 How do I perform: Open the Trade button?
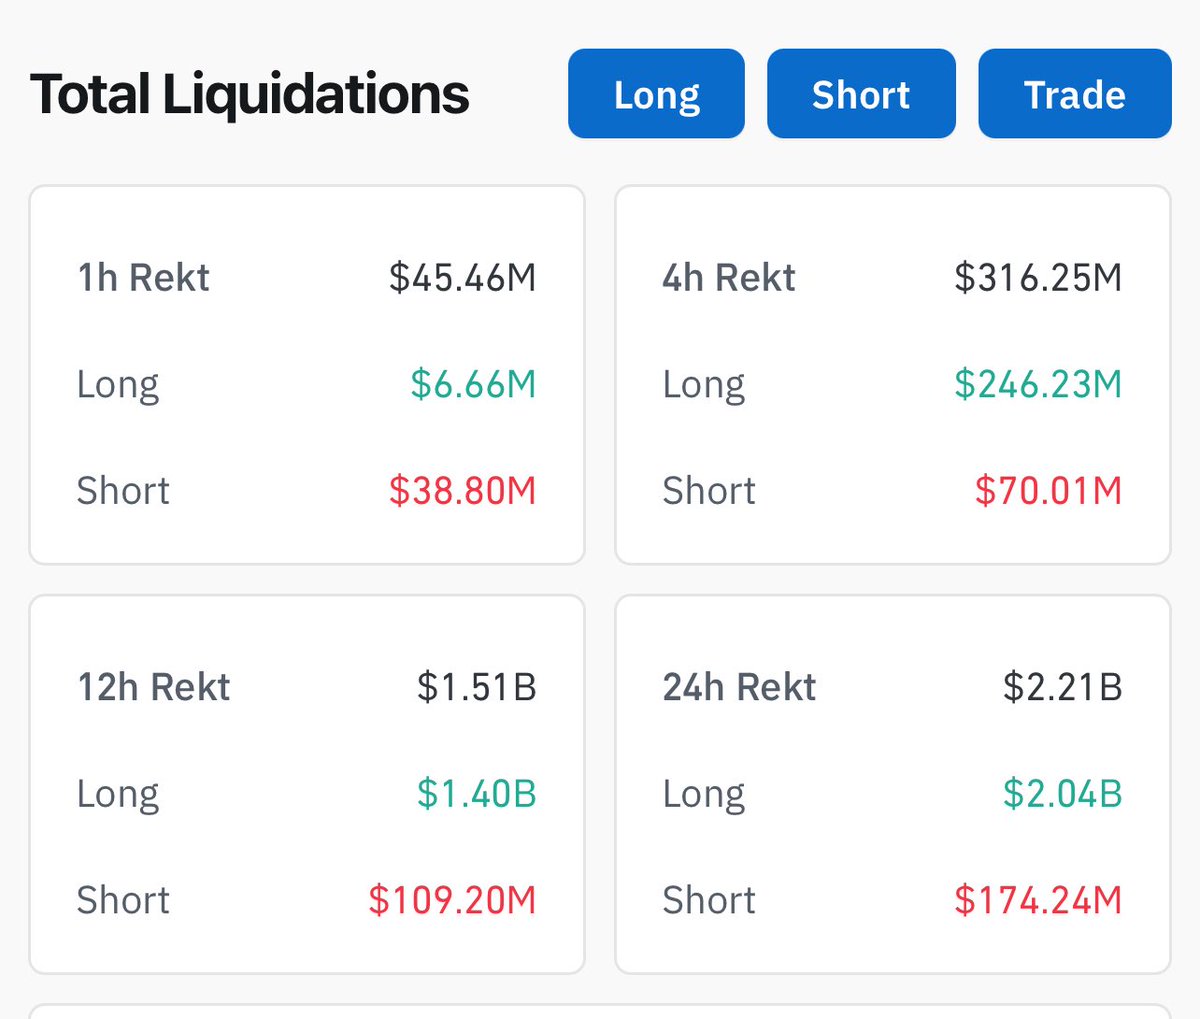pos(1074,94)
